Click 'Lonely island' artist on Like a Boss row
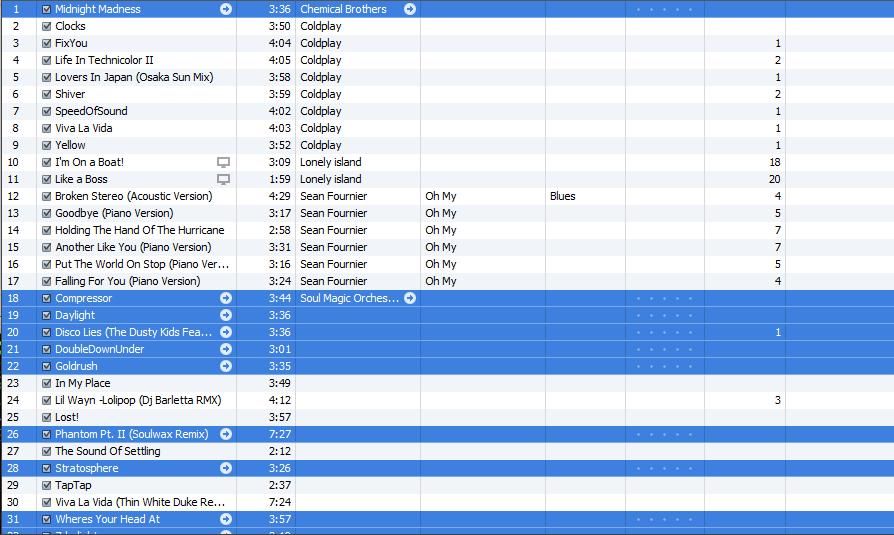Screen dimensions: 894x535 tap(331, 179)
